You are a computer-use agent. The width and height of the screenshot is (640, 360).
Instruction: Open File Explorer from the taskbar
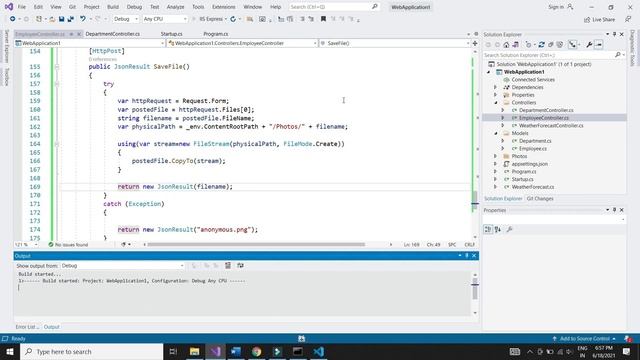(194, 351)
